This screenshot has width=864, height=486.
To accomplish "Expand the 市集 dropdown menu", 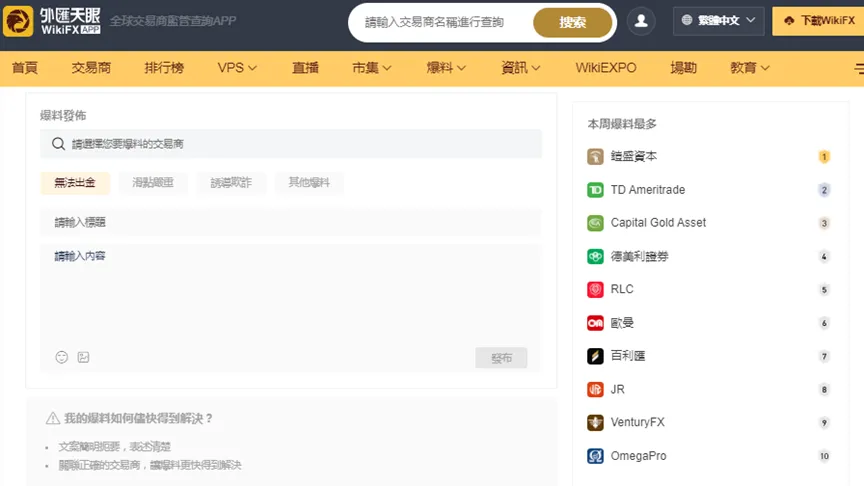I will pyautogui.click(x=371, y=68).
